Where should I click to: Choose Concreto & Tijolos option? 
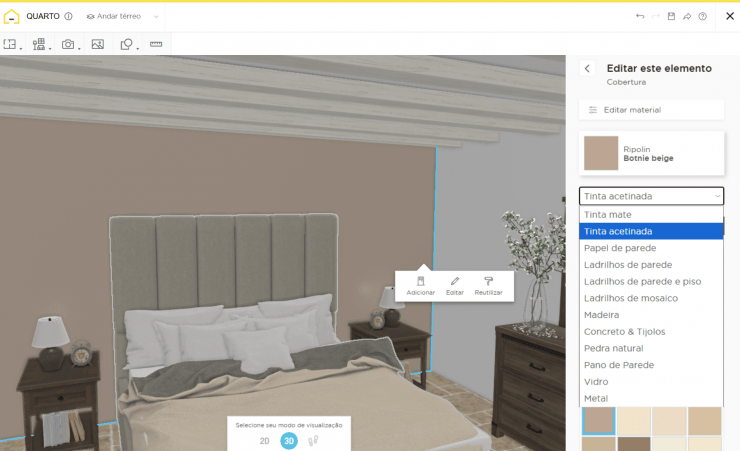coord(651,332)
